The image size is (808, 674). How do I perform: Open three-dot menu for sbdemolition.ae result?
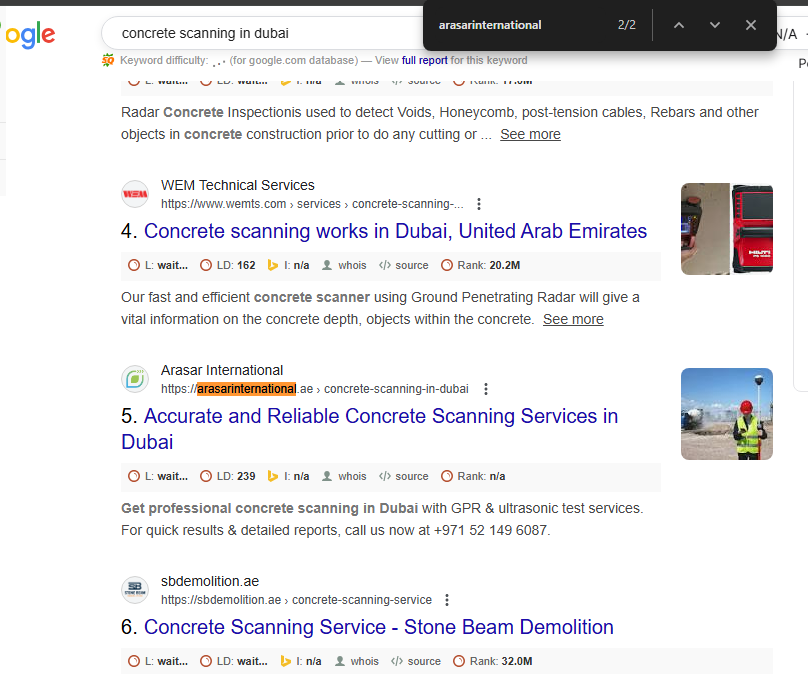tap(447, 600)
